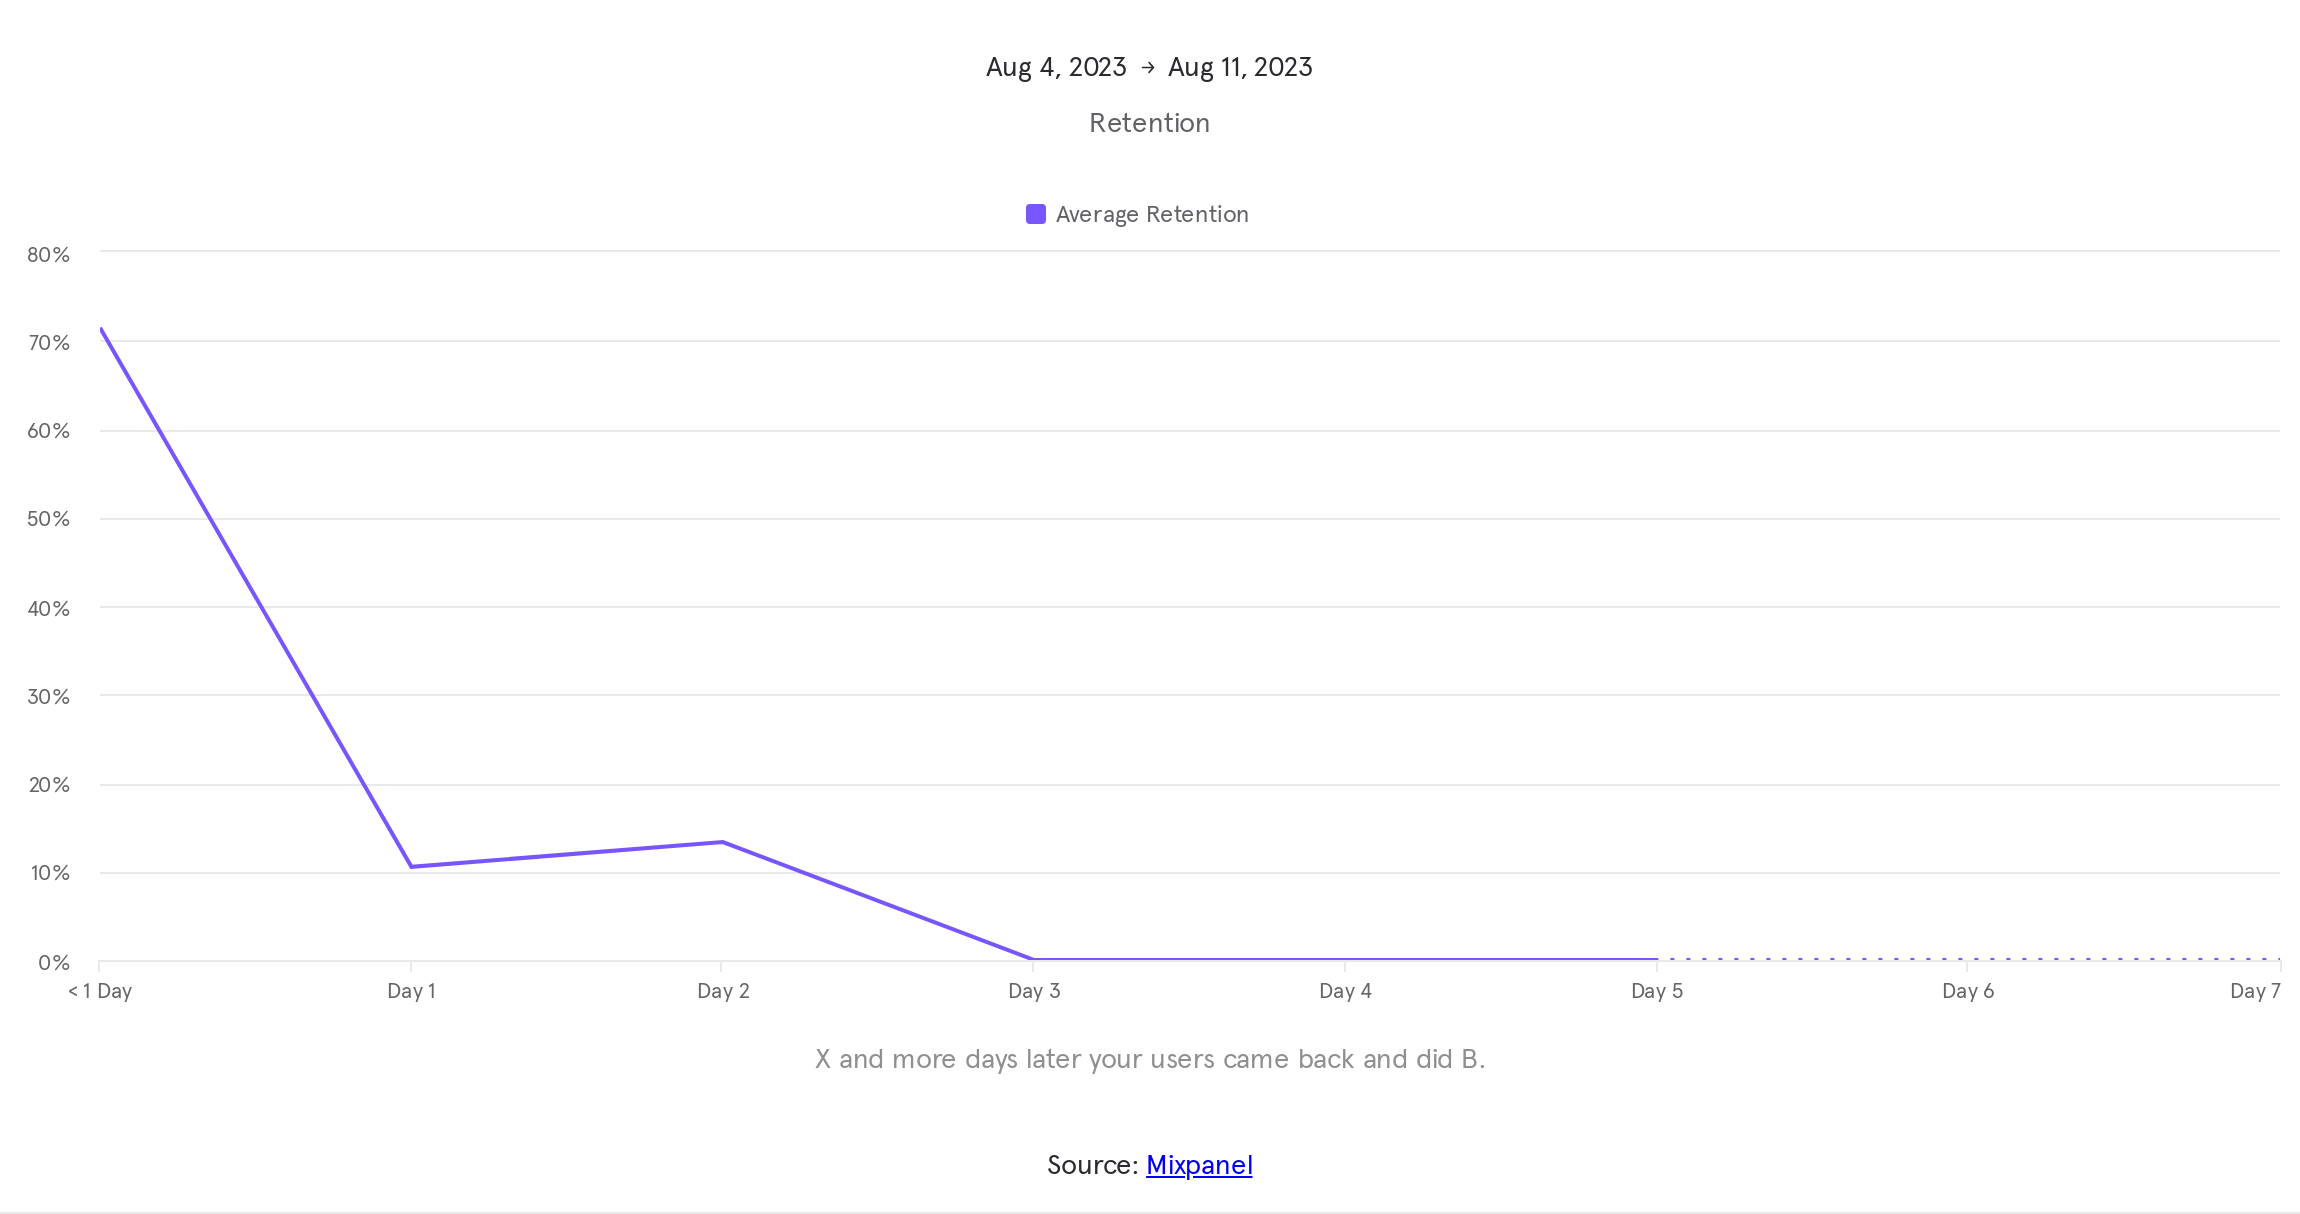This screenshot has height=1214, width=2300.
Task: Click the 50% y-axis label
Action: (48, 519)
